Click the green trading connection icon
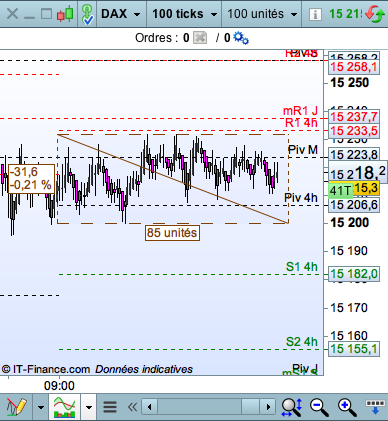388x421 pixels. [x=88, y=14]
